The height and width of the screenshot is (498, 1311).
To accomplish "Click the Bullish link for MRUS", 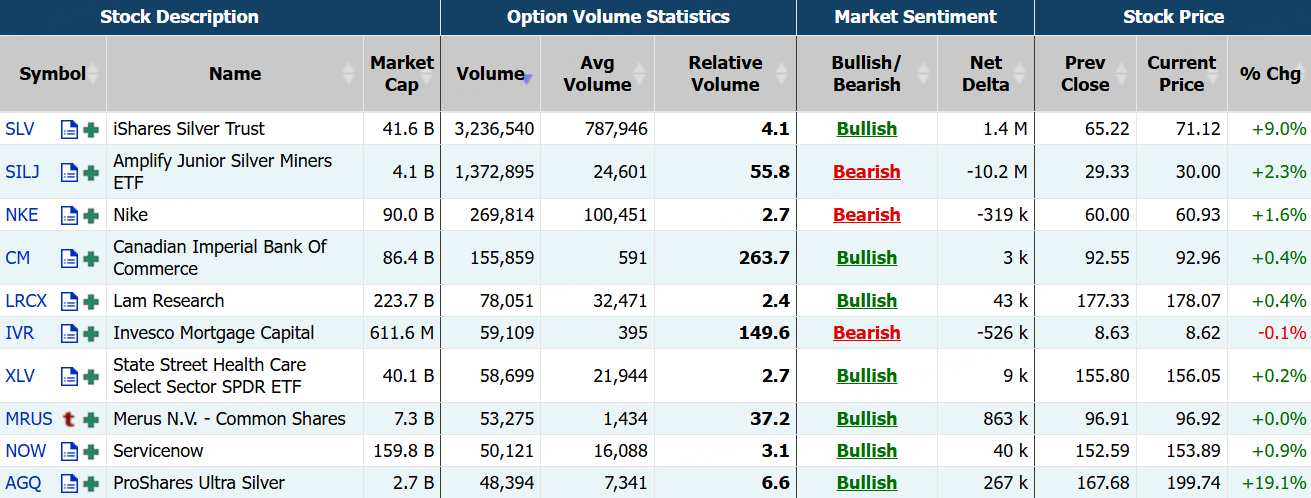I will [867, 419].
